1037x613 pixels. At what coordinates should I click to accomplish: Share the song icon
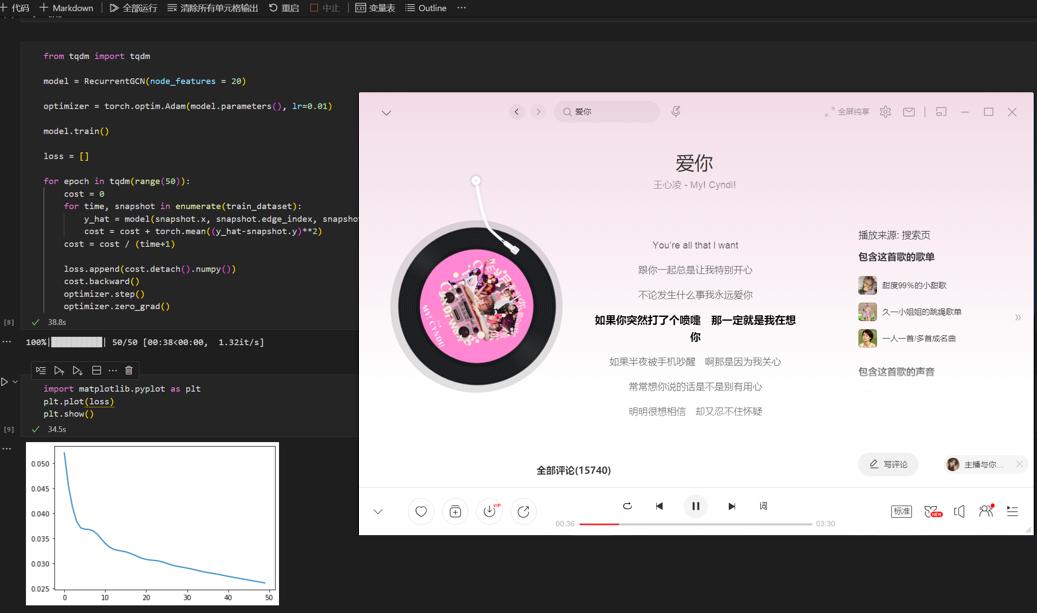click(x=523, y=511)
